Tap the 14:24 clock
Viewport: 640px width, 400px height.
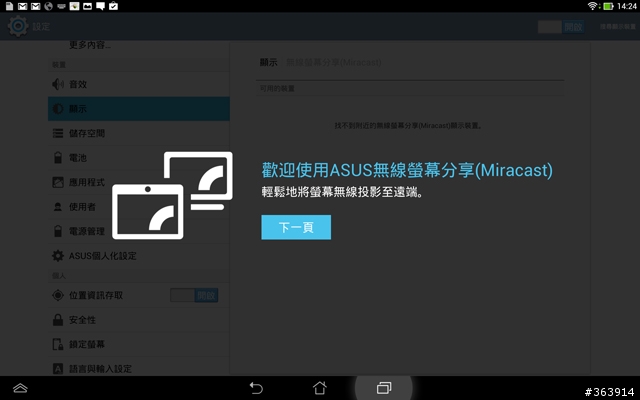coord(627,6)
